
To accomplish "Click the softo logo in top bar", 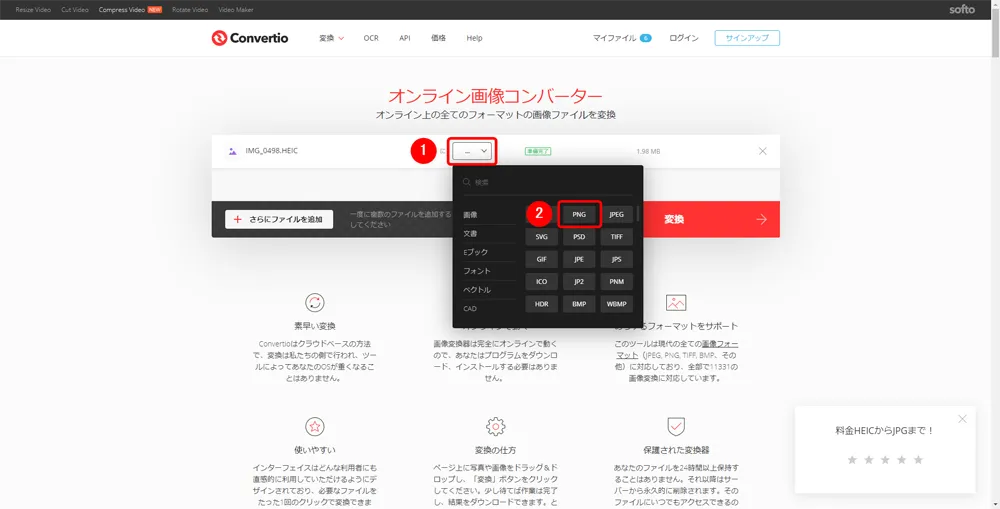I will [x=962, y=10].
